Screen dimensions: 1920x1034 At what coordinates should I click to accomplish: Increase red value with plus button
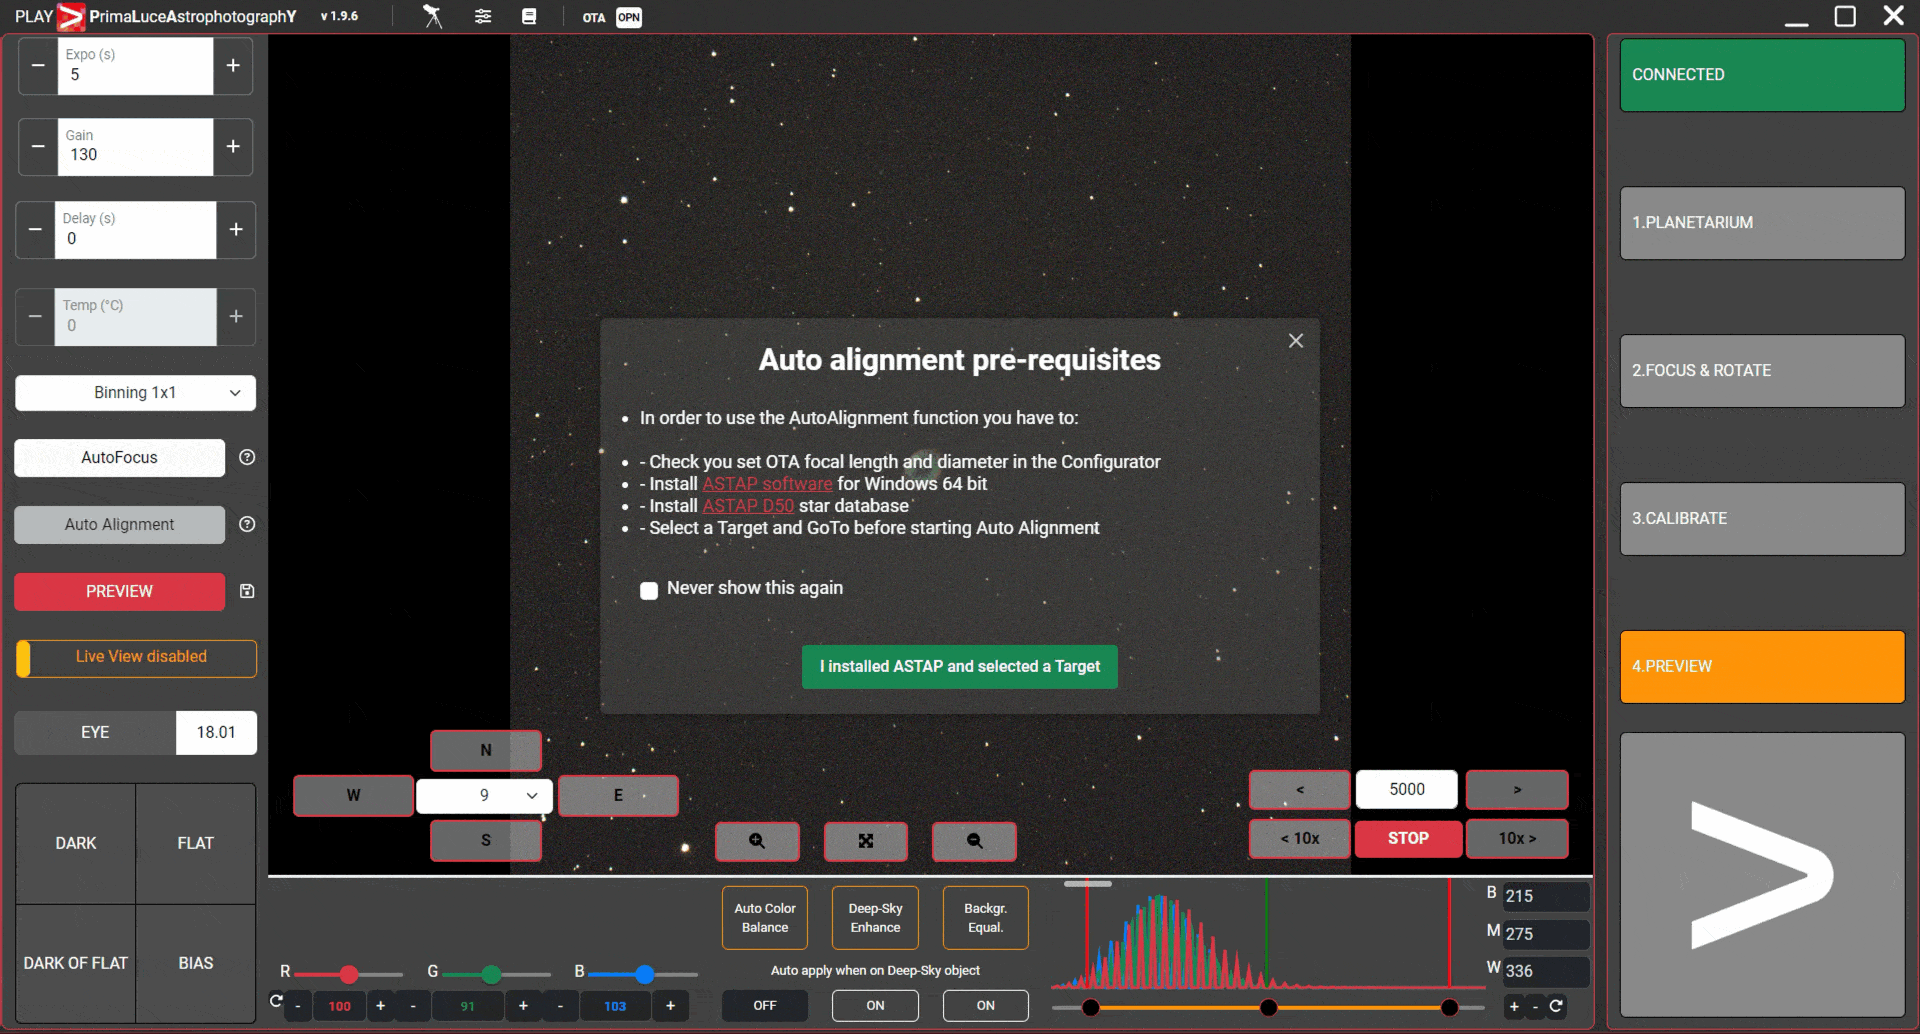pyautogui.click(x=381, y=1006)
